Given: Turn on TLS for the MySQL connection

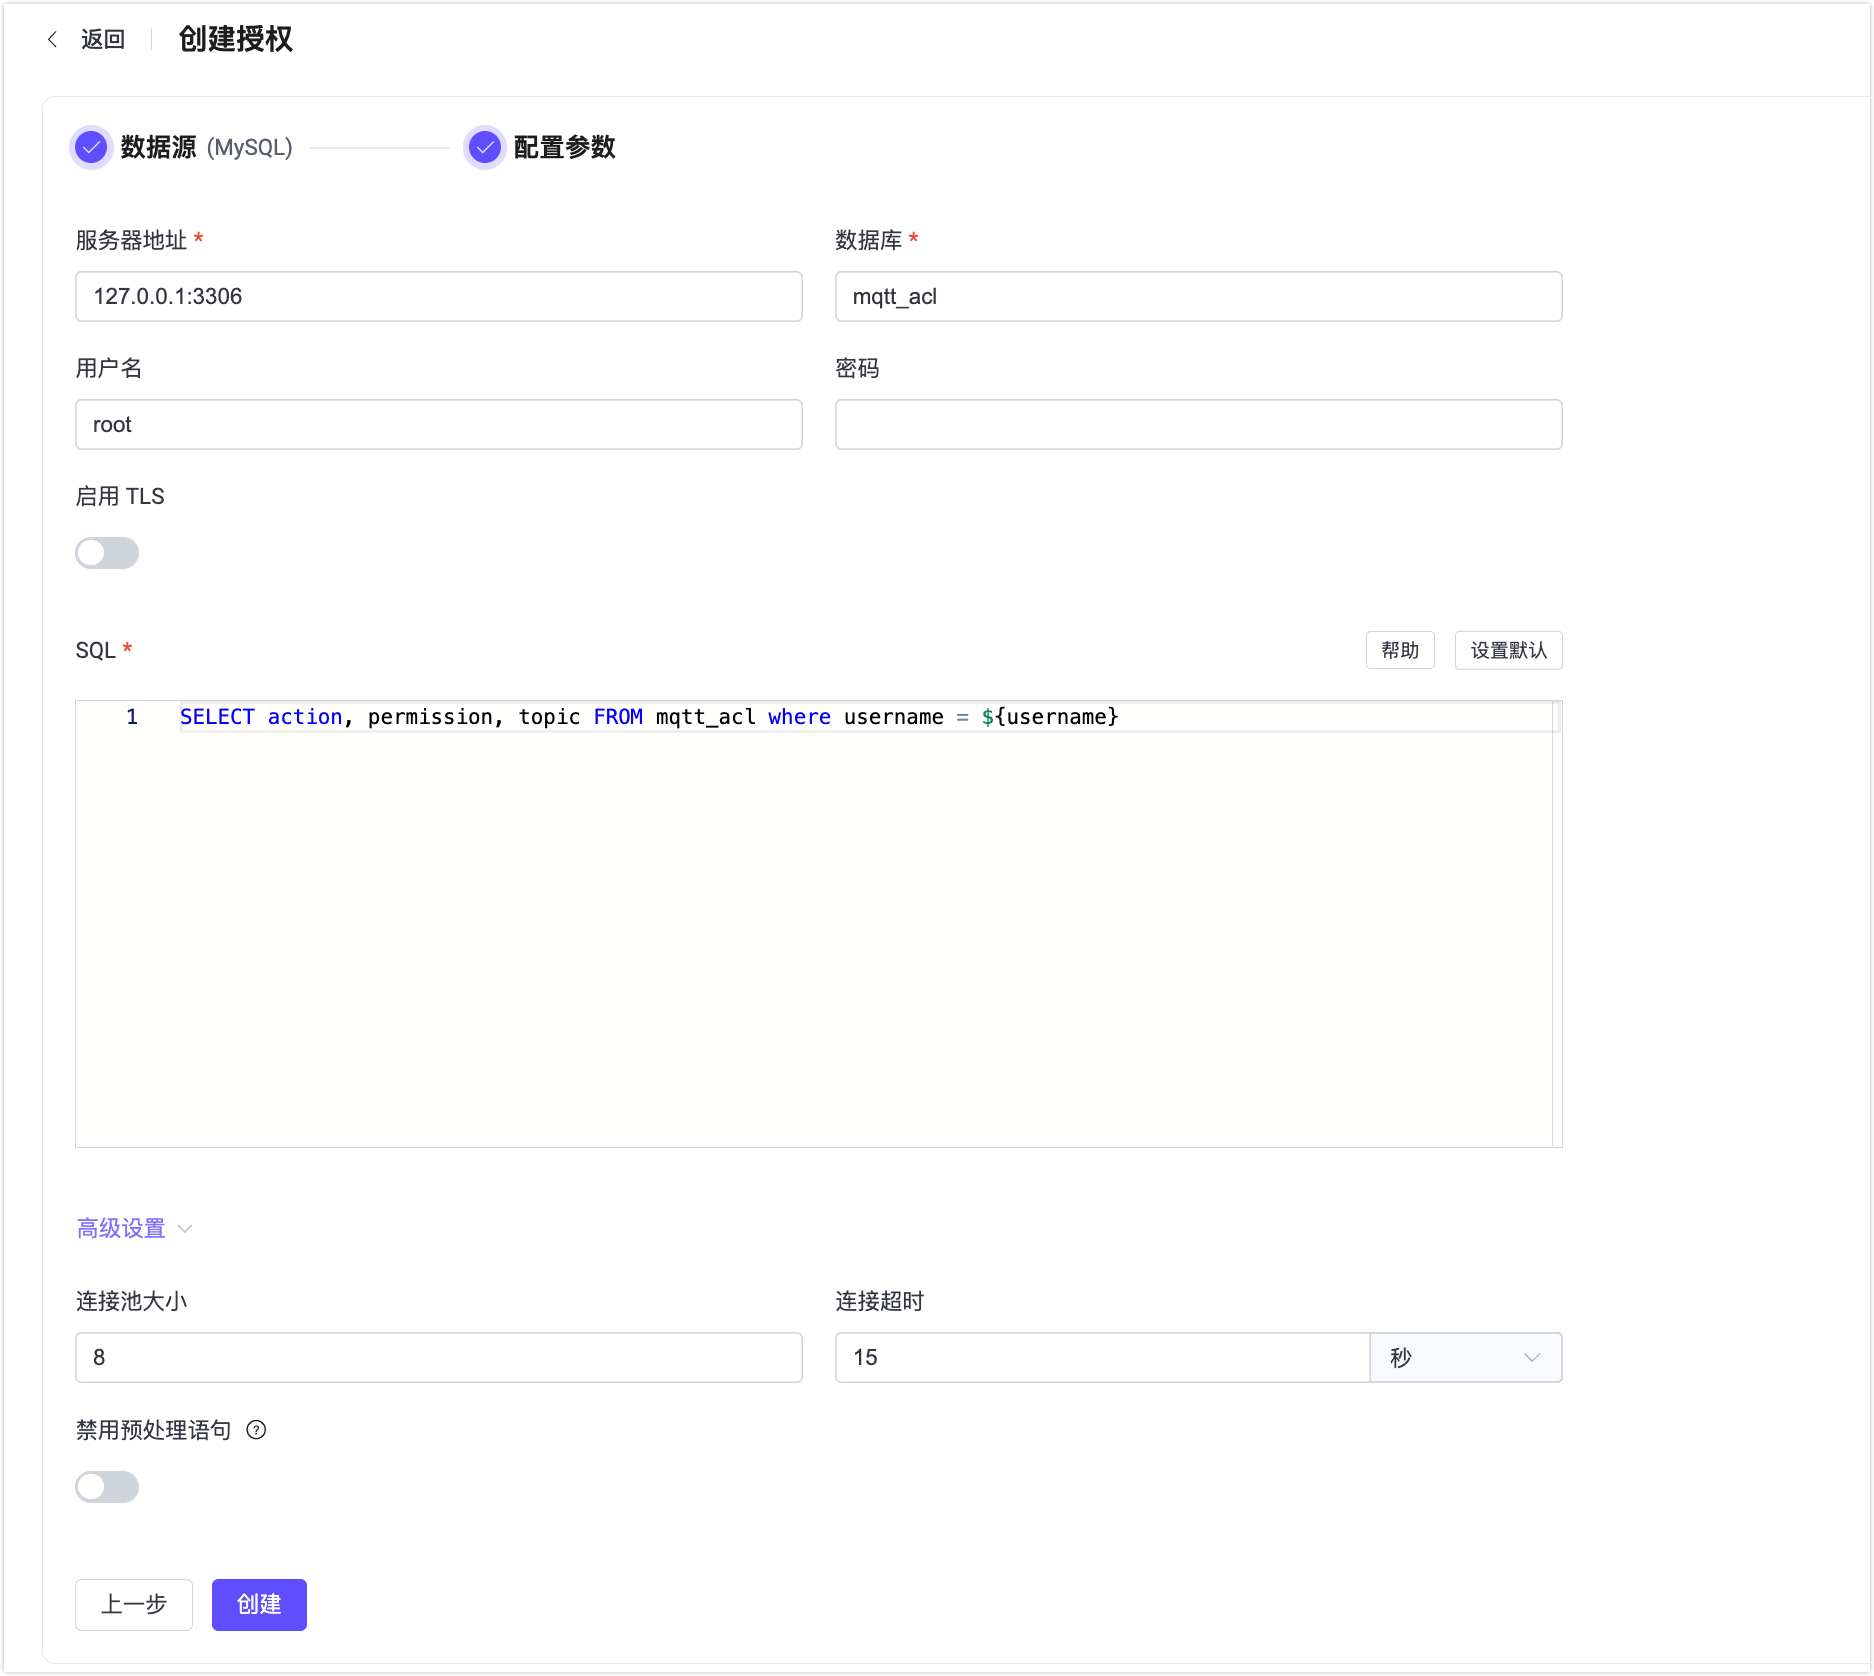Looking at the screenshot, I should pos(107,552).
